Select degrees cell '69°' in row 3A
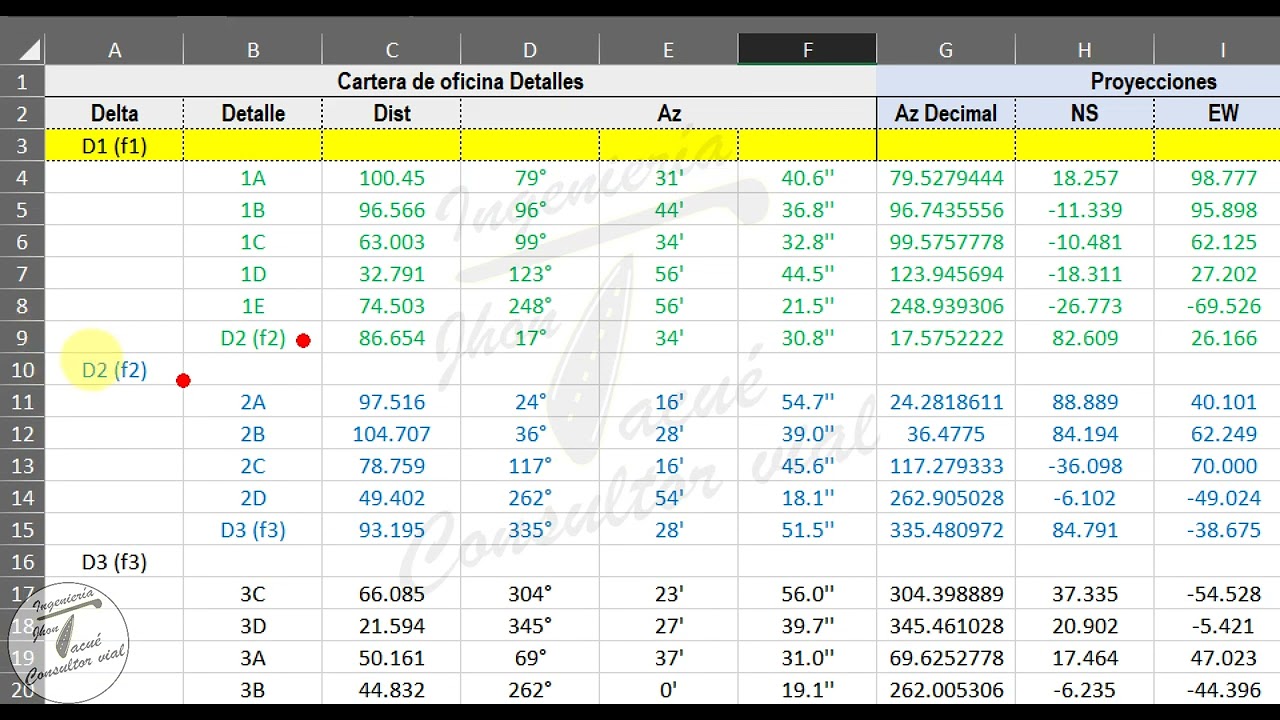1280x720 pixels. (x=530, y=657)
